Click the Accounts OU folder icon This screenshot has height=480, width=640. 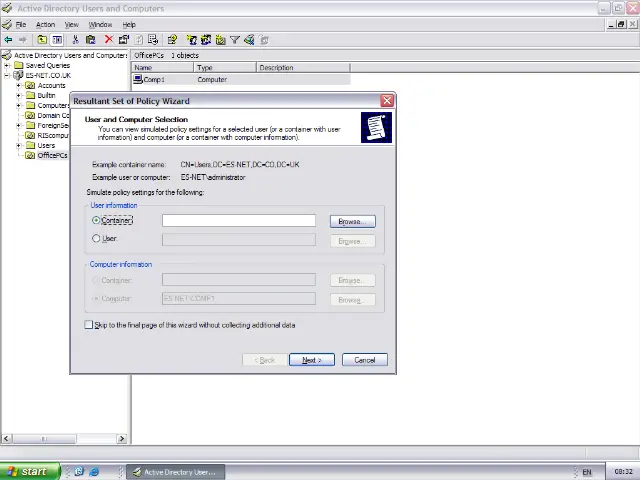[30, 85]
